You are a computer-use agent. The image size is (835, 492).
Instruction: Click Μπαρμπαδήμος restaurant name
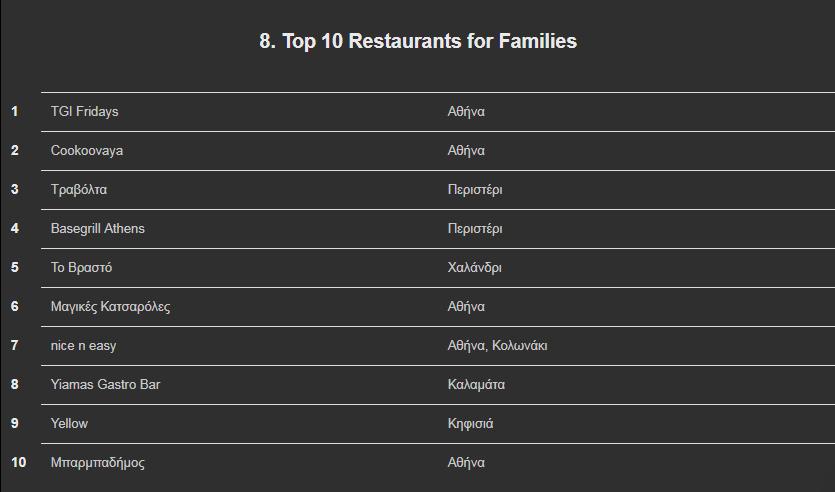pos(97,463)
